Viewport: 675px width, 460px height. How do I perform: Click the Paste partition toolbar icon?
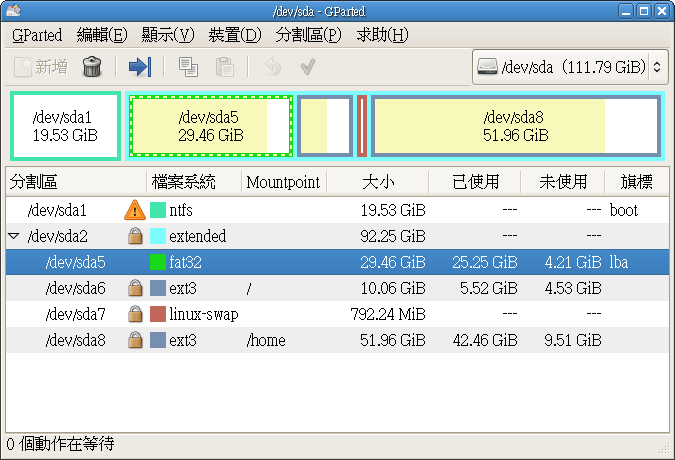225,67
